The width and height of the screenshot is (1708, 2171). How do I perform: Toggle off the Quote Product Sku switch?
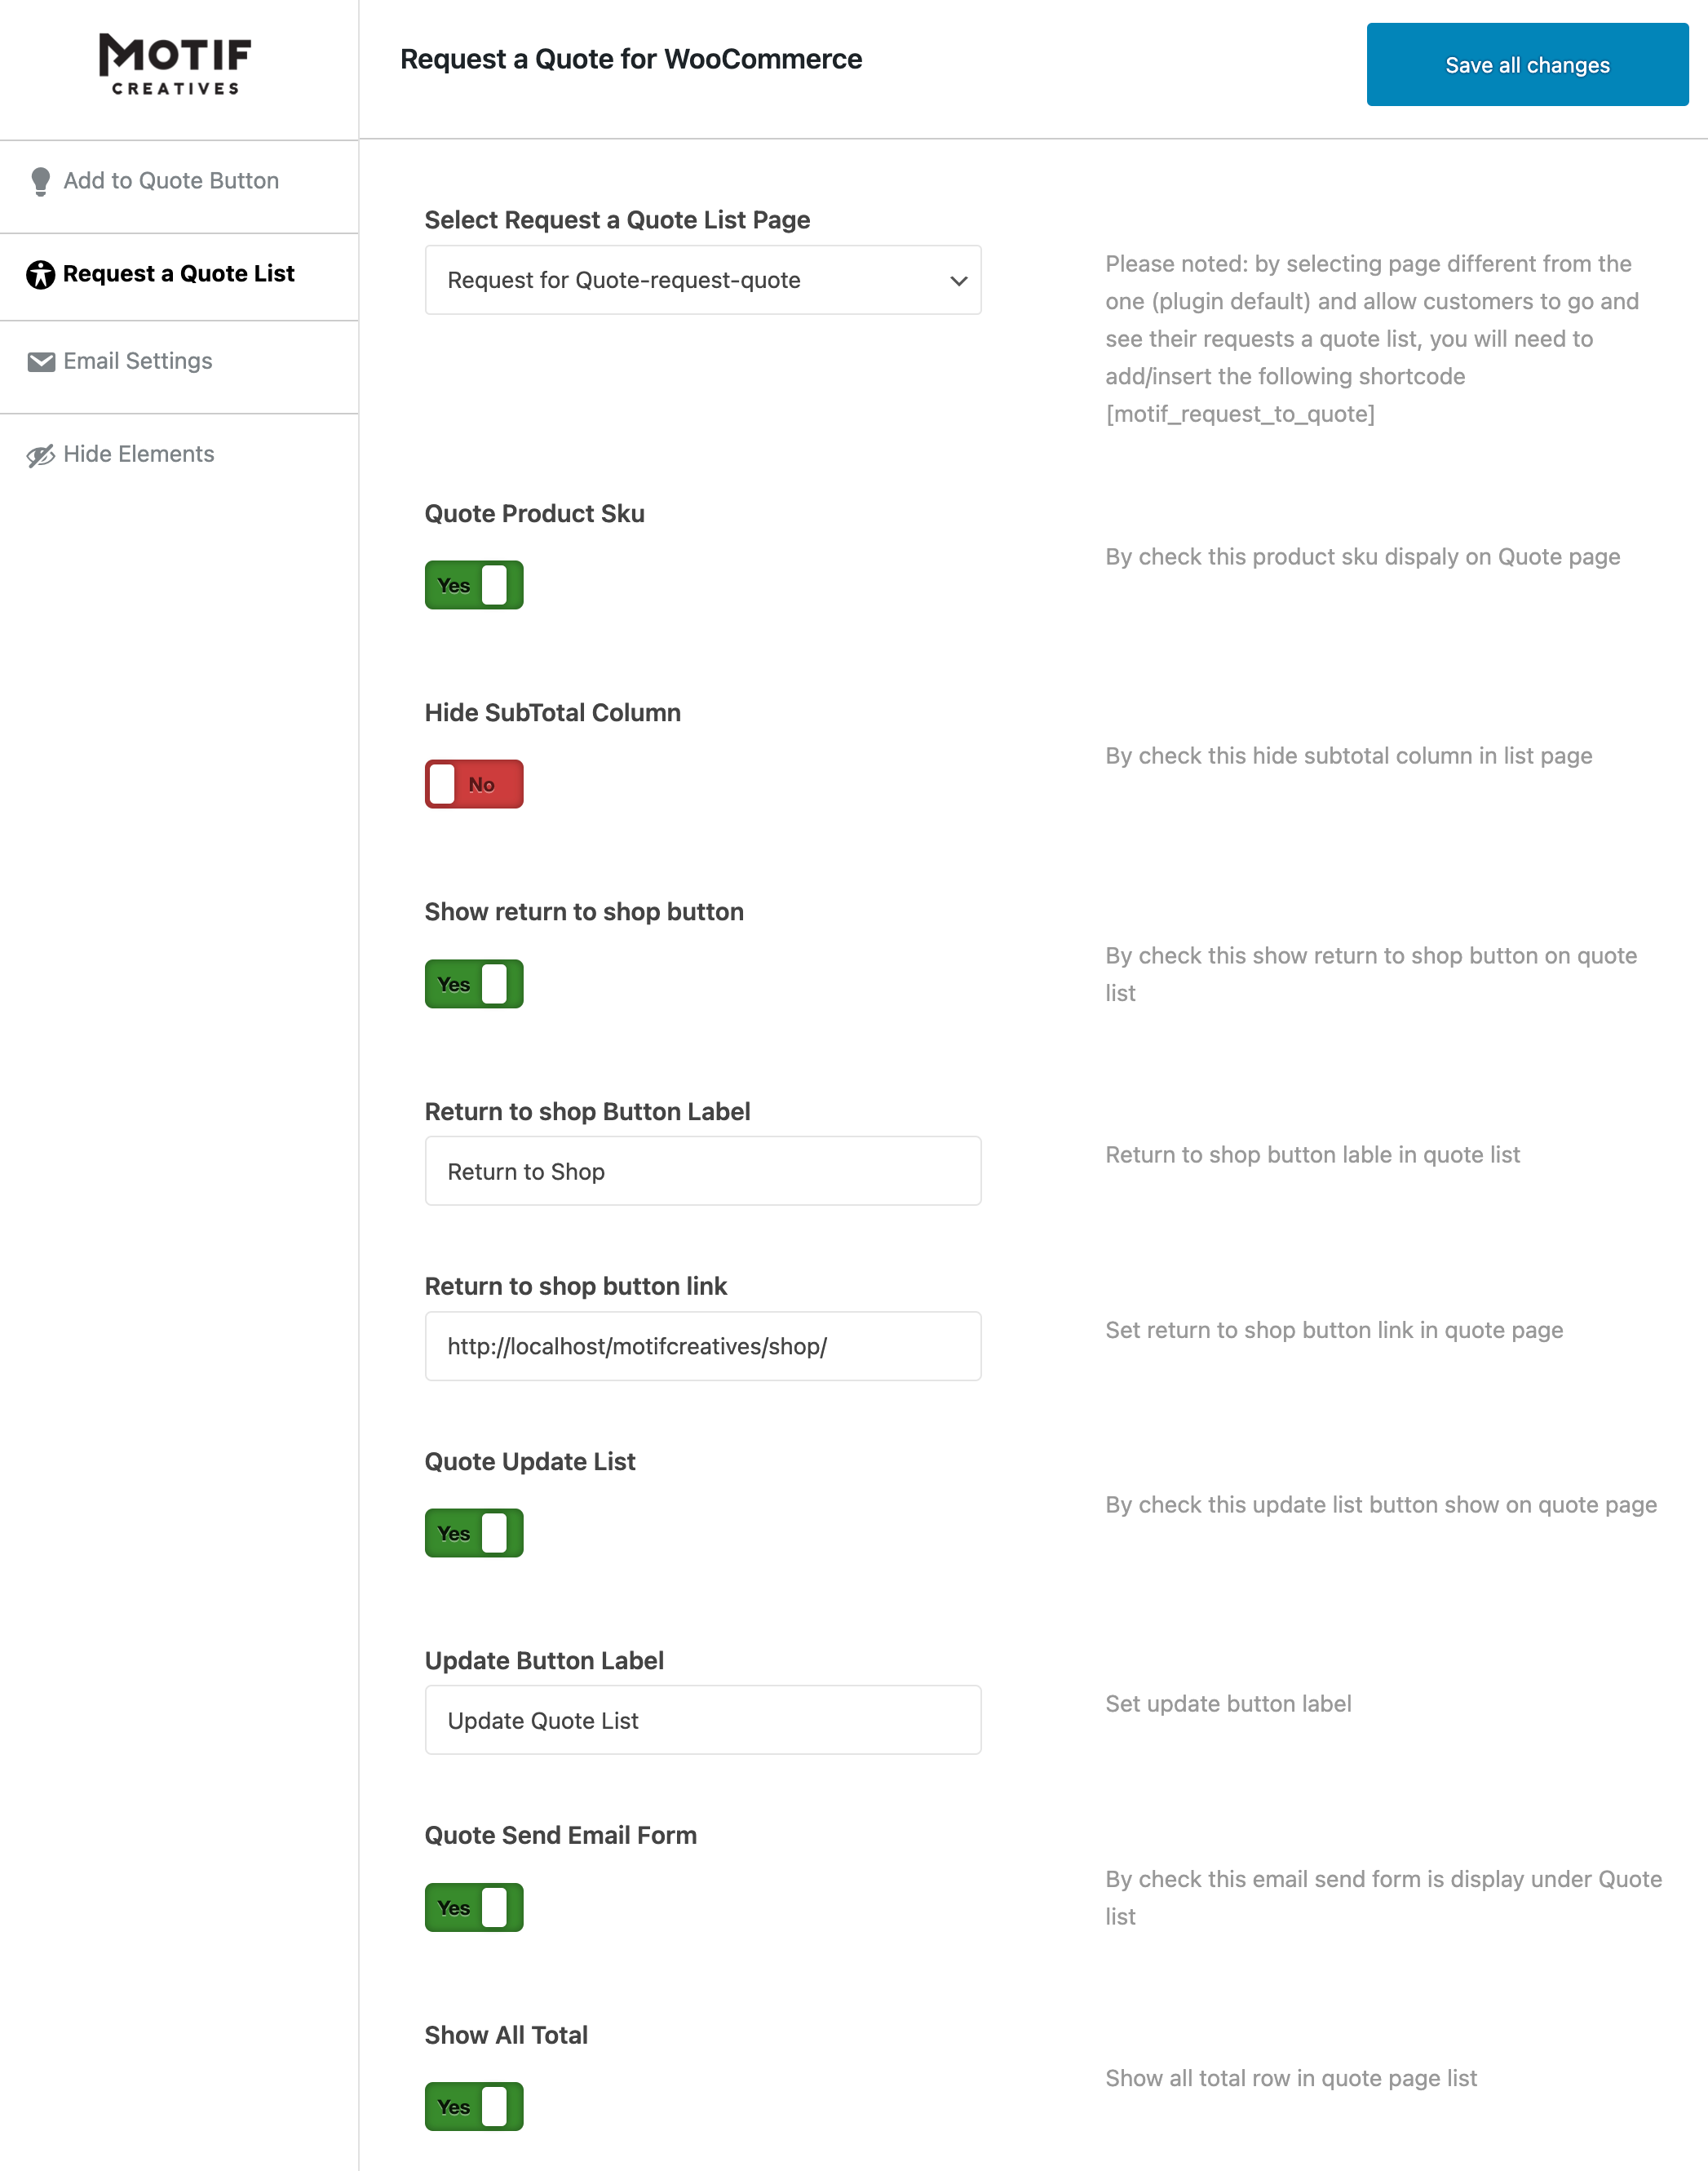coord(472,585)
